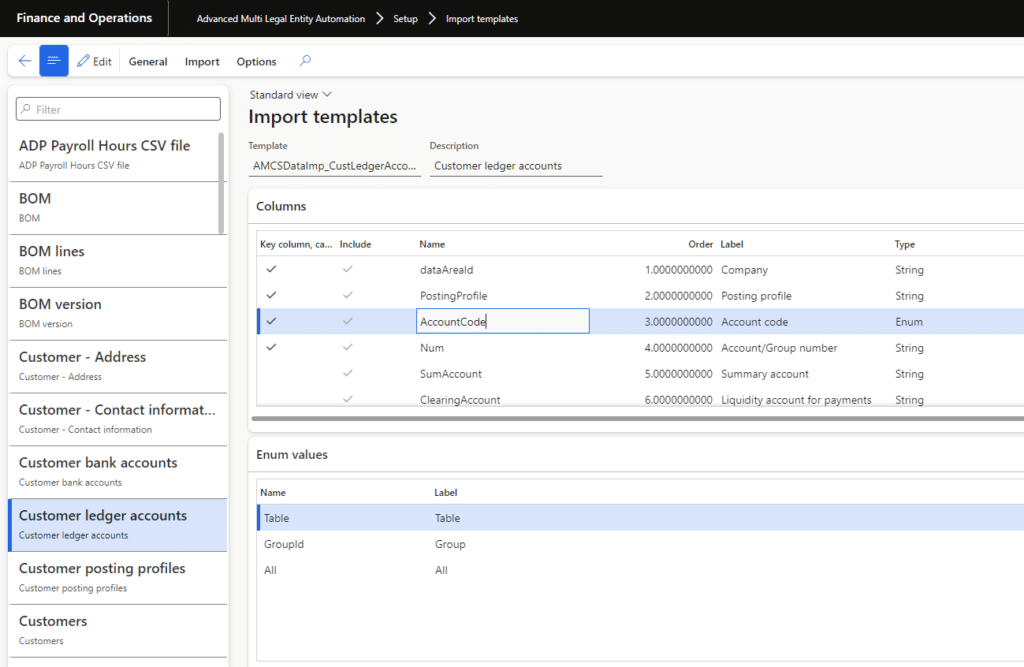Click the Description field
The width and height of the screenshot is (1024, 667).
pyautogui.click(x=516, y=166)
